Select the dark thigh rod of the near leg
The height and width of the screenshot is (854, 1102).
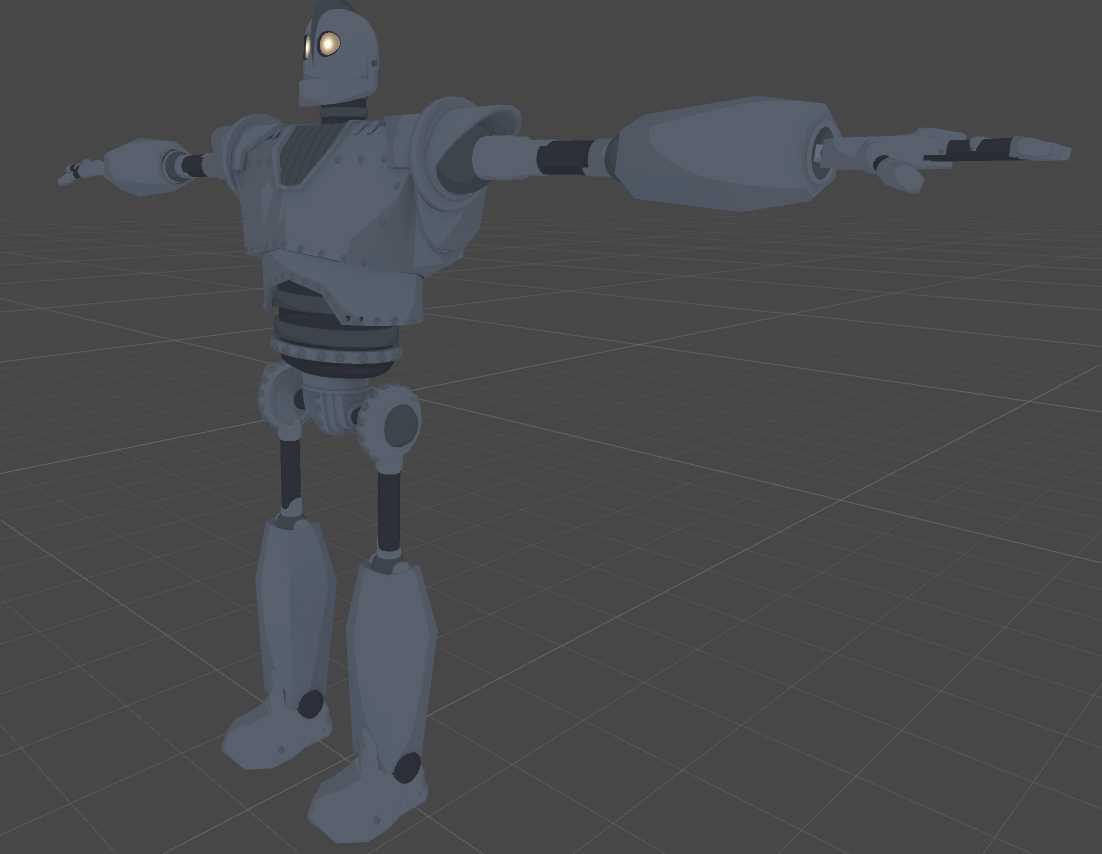(390, 510)
